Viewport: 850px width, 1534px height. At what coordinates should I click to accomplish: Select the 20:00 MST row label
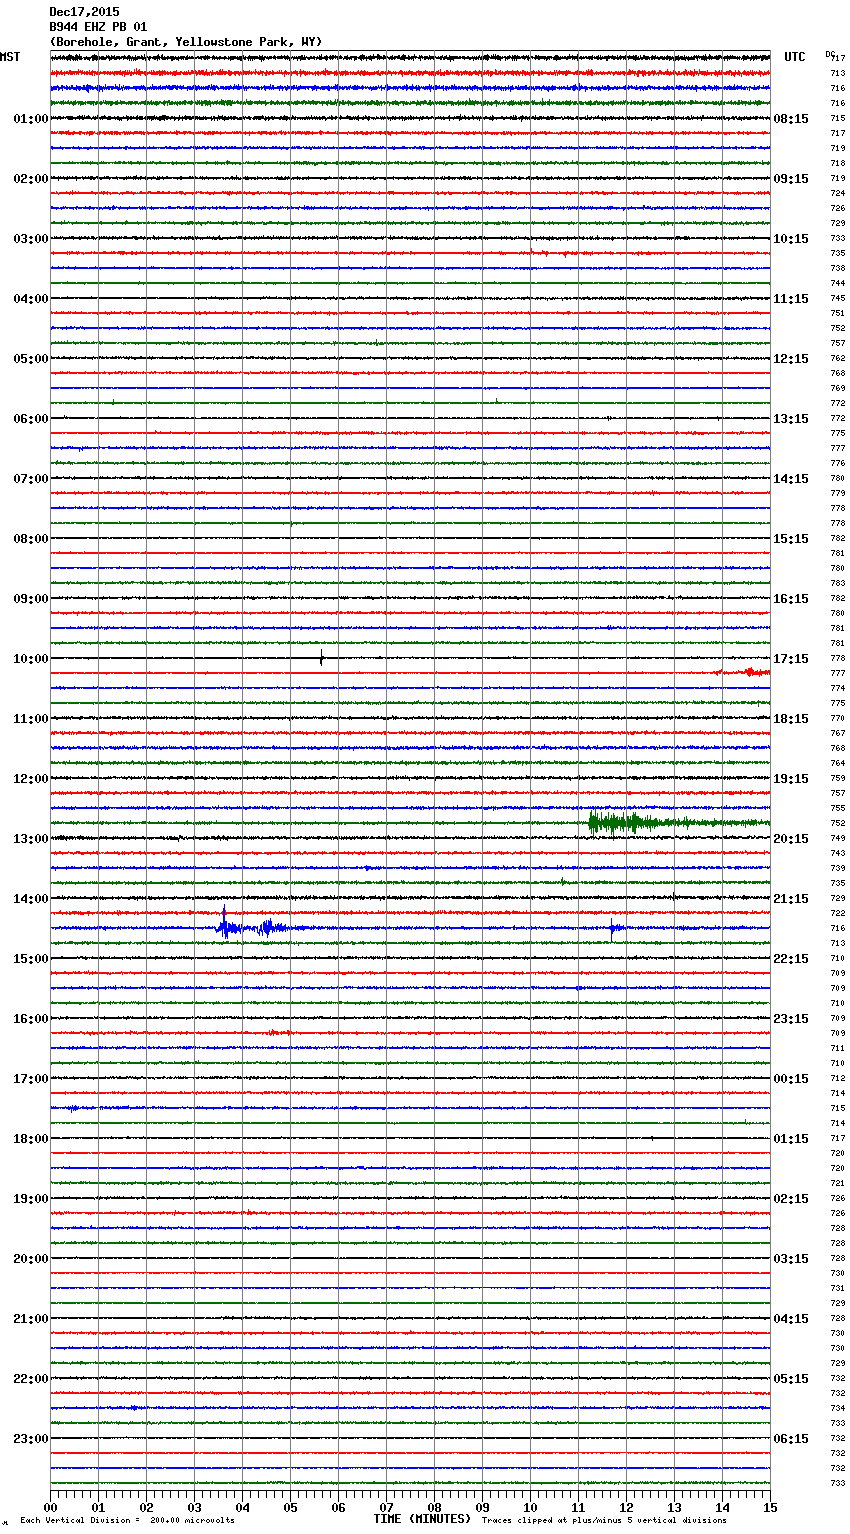click(31, 1259)
